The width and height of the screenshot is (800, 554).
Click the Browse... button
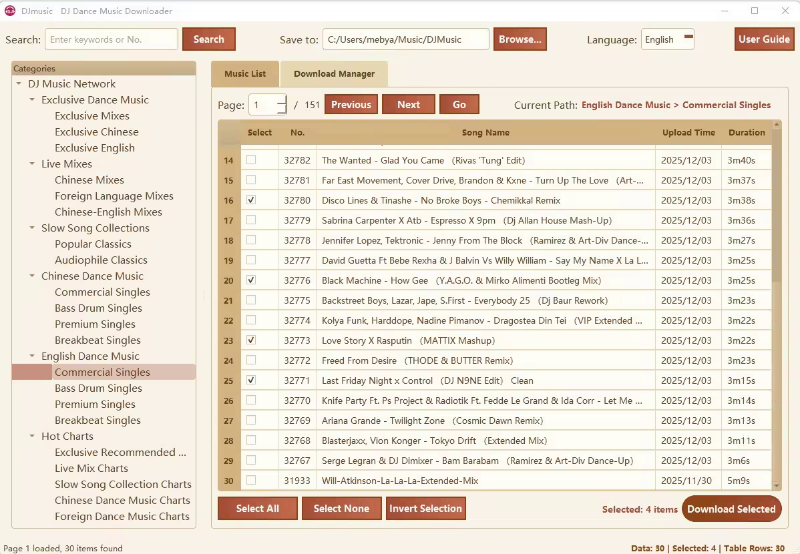[521, 40]
